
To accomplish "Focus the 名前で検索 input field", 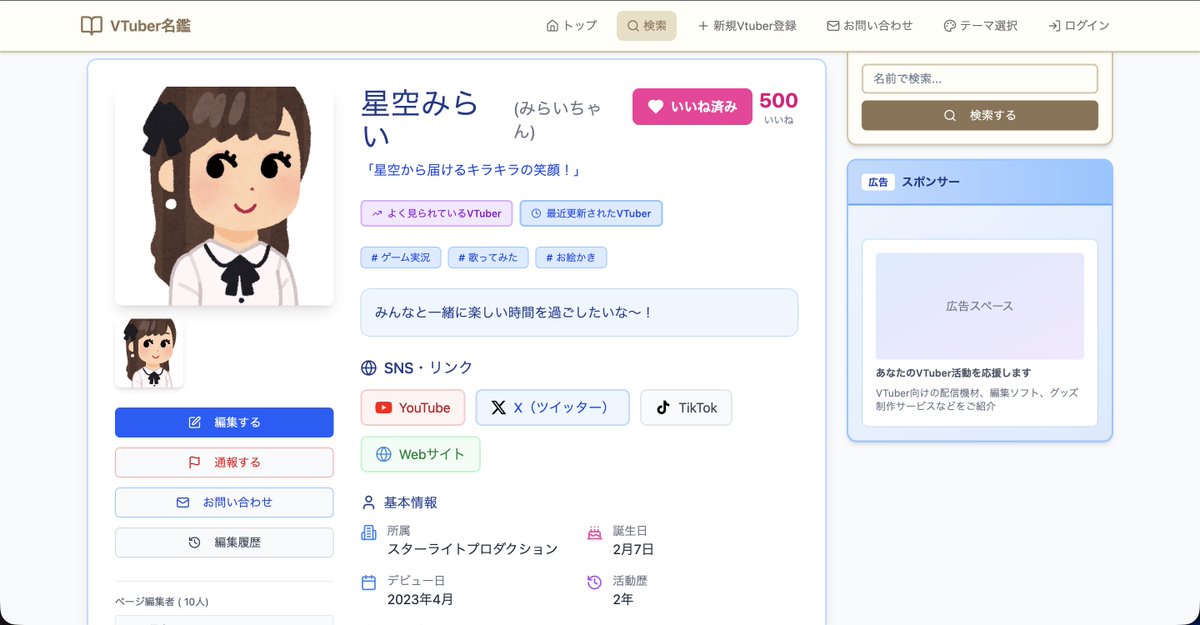I will [980, 78].
